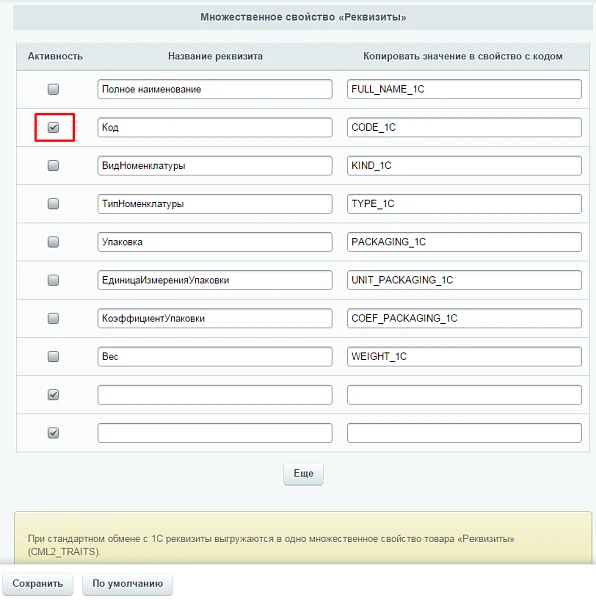The height and width of the screenshot is (600, 596).
Task: Focus the FULL_NAME_1C code field
Action: pyautogui.click(x=464, y=89)
